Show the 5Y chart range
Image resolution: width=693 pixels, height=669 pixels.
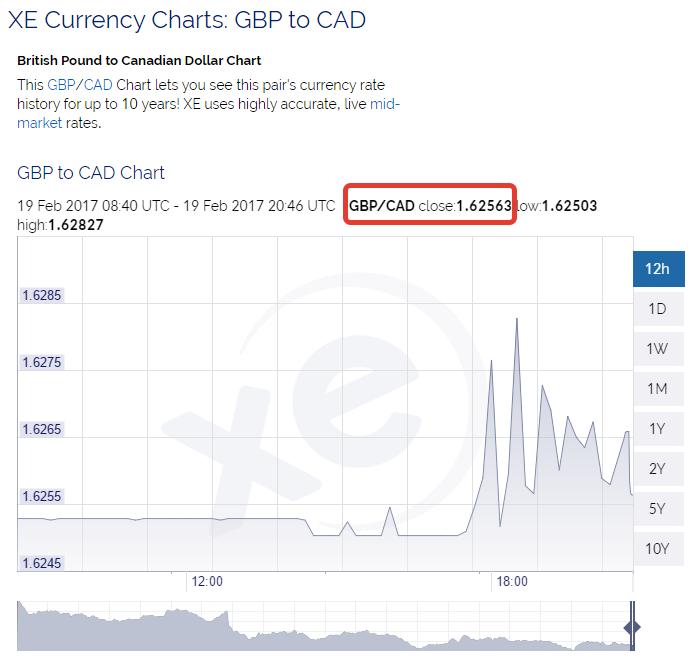(x=659, y=509)
